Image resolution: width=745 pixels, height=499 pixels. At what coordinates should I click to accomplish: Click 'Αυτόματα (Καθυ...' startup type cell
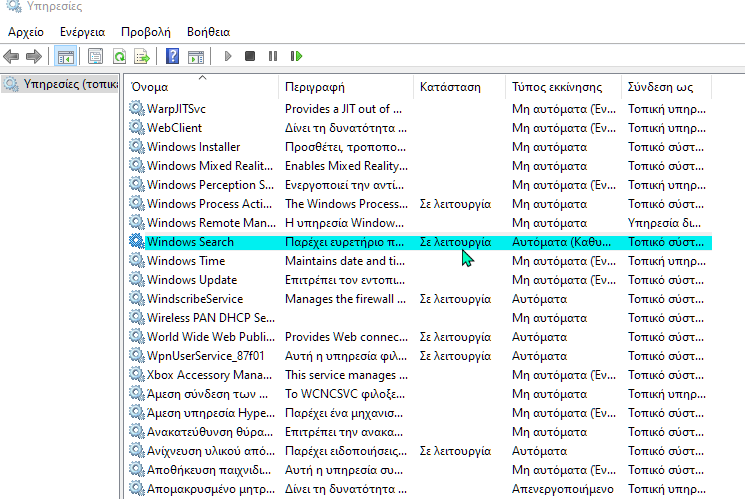[561, 242]
